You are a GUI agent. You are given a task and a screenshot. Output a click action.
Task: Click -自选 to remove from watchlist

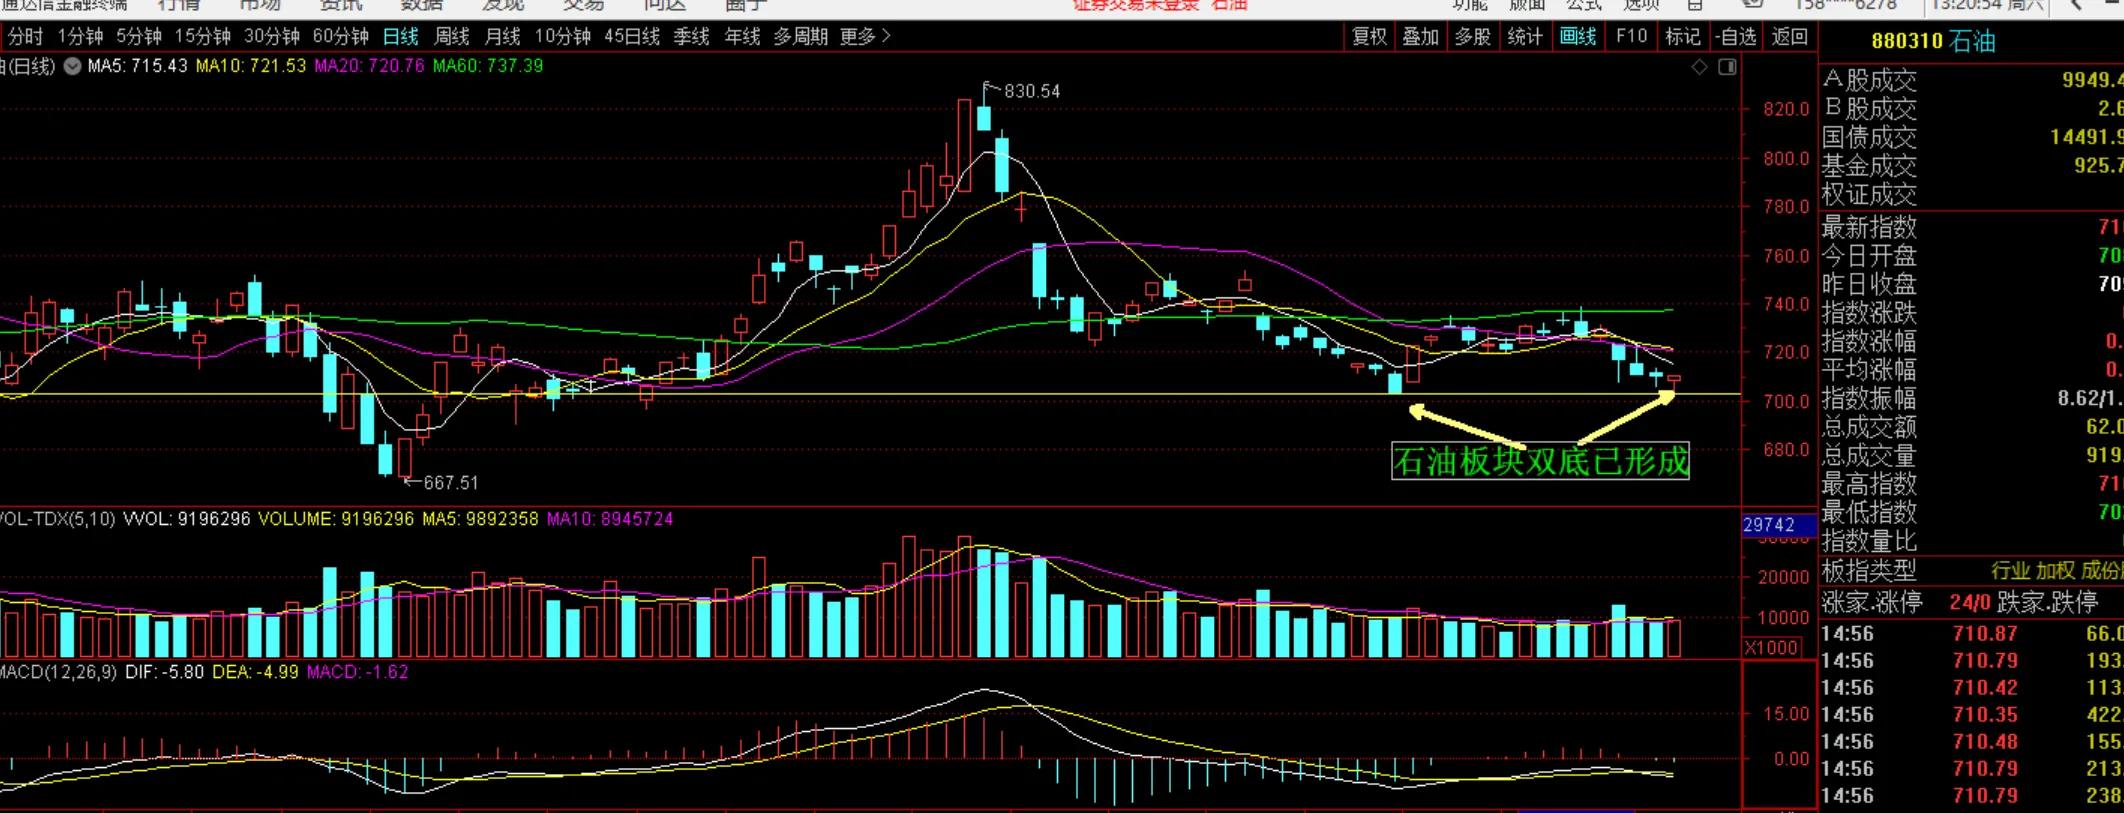pyautogui.click(x=1735, y=37)
